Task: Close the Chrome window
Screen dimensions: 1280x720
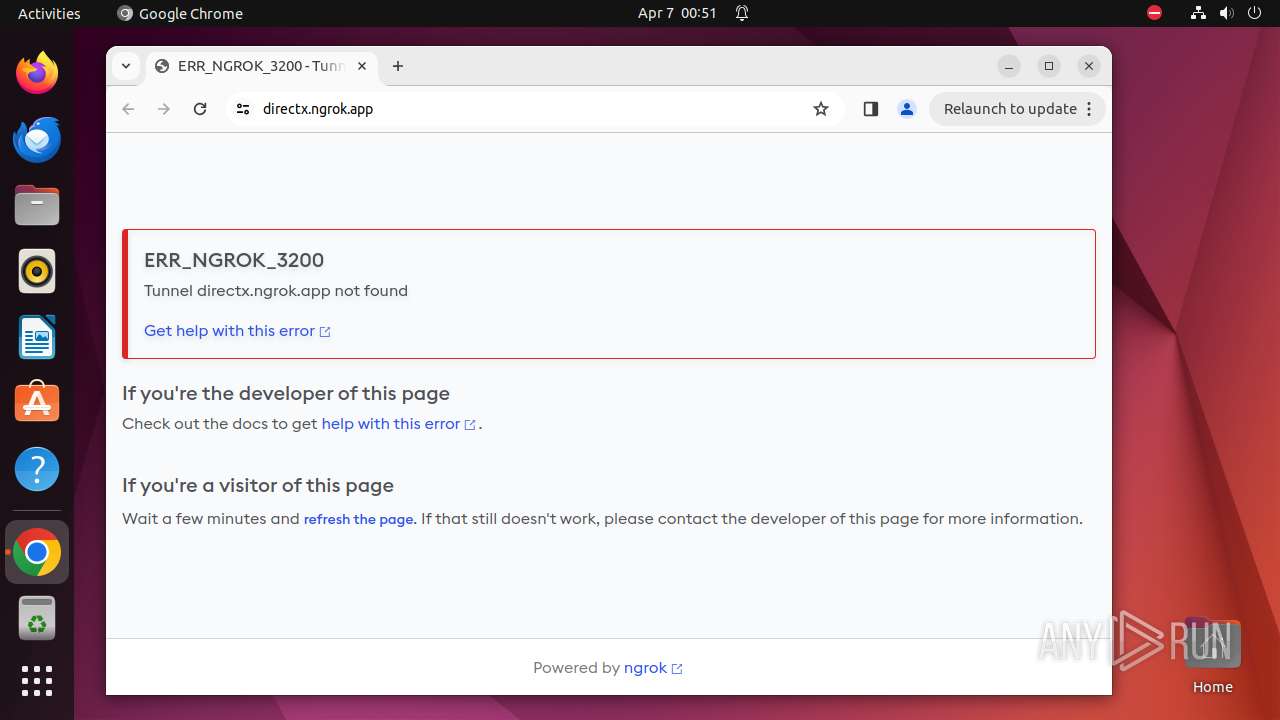Action: tap(1089, 66)
